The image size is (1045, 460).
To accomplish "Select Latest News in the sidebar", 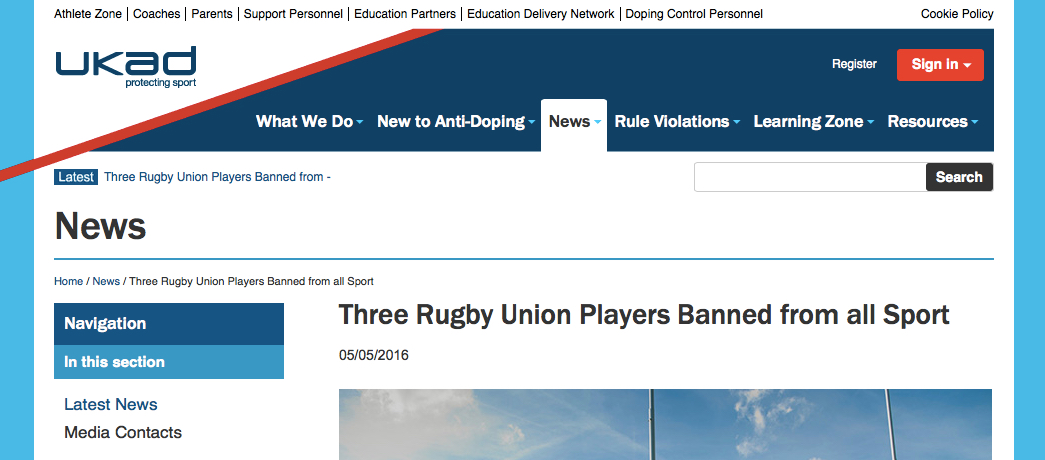I will (x=111, y=404).
